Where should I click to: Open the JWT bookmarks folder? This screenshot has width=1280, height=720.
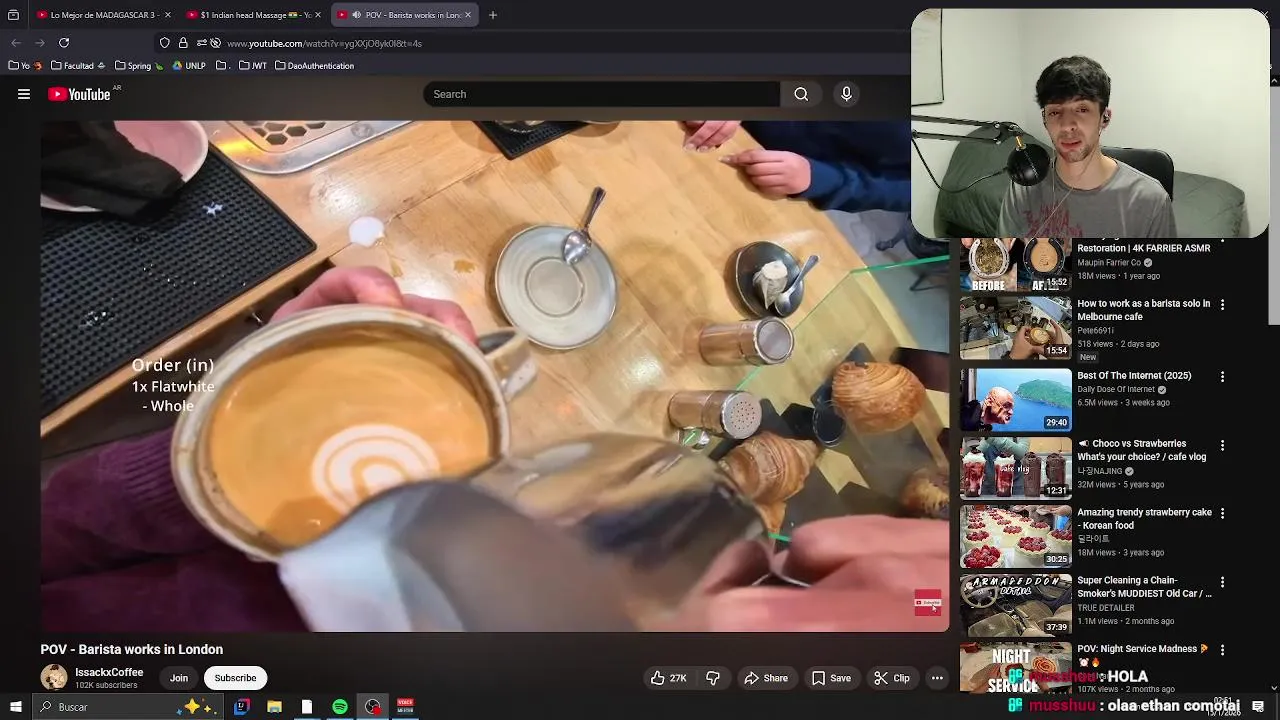(x=253, y=66)
